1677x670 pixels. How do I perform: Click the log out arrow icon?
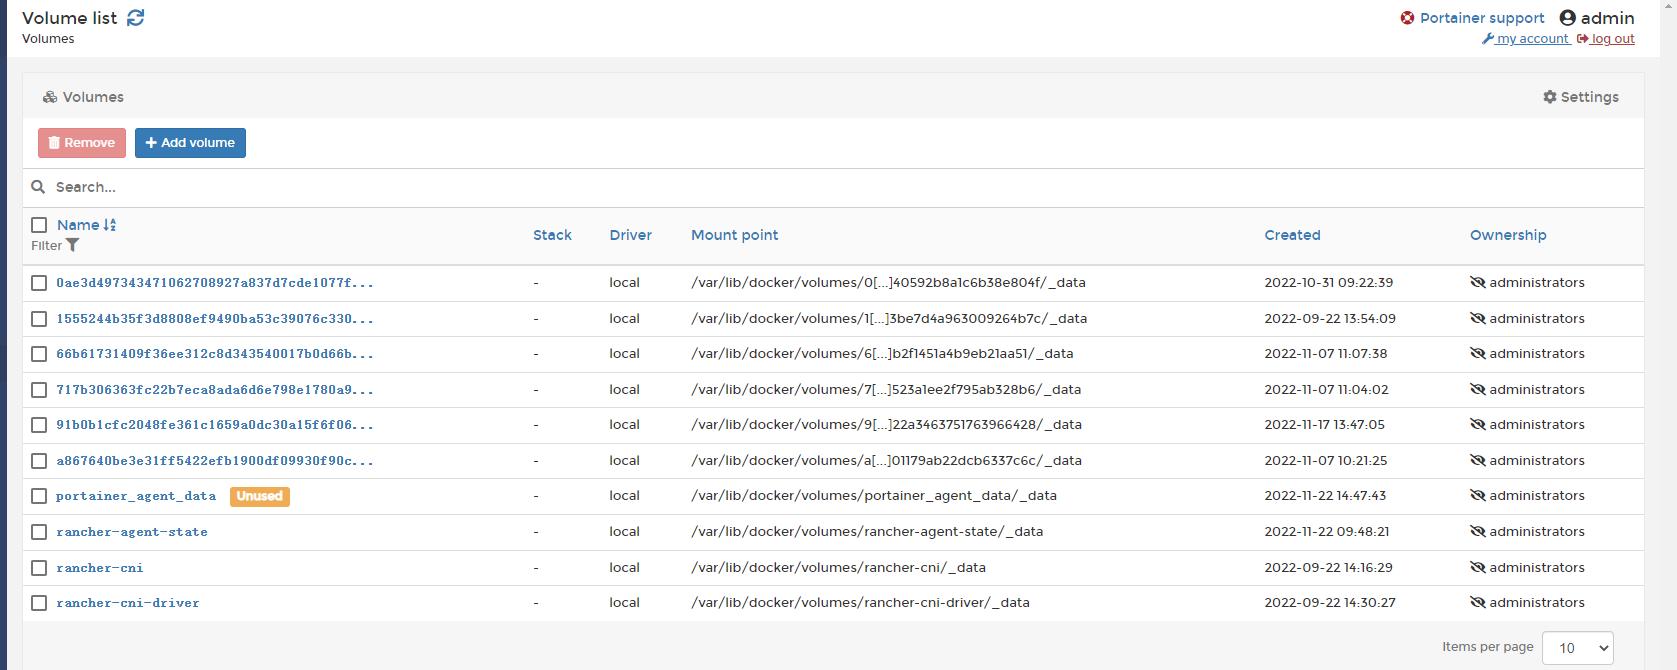point(1583,39)
